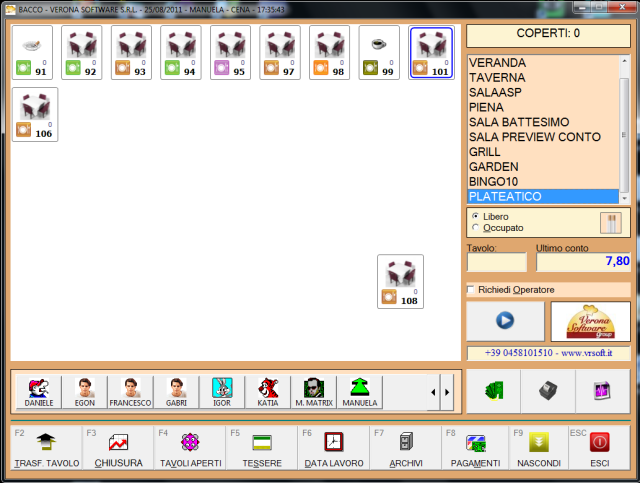Open table 94
The image size is (640, 483).
click(x=181, y=52)
